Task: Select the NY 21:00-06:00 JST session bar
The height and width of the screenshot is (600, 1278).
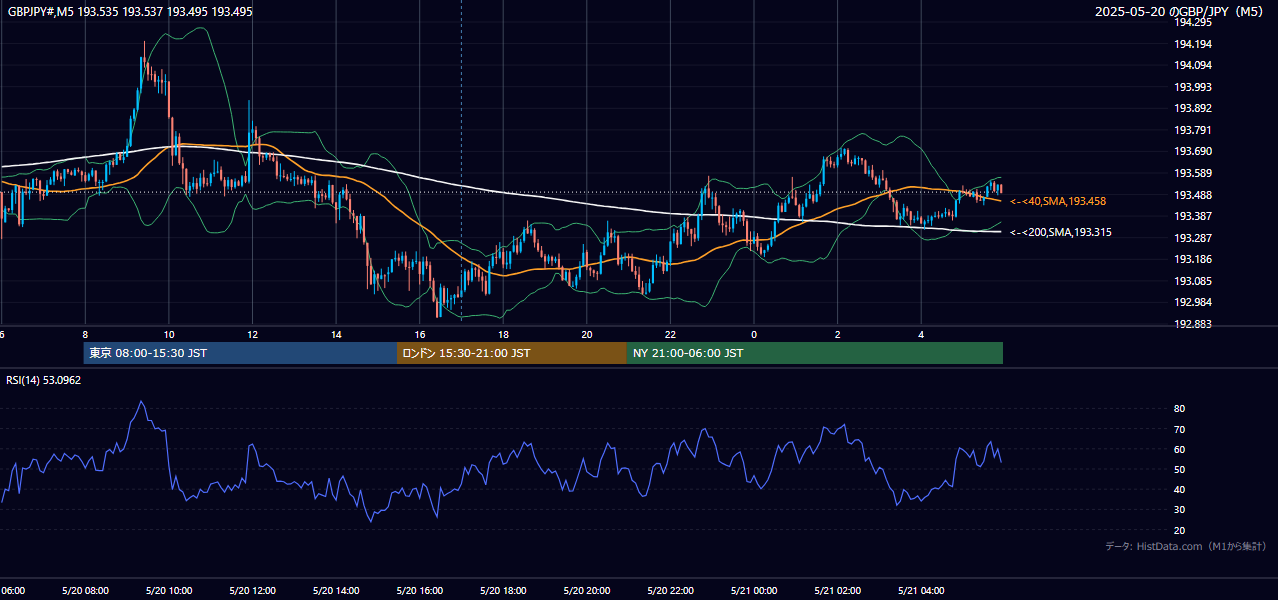Action: click(x=815, y=353)
